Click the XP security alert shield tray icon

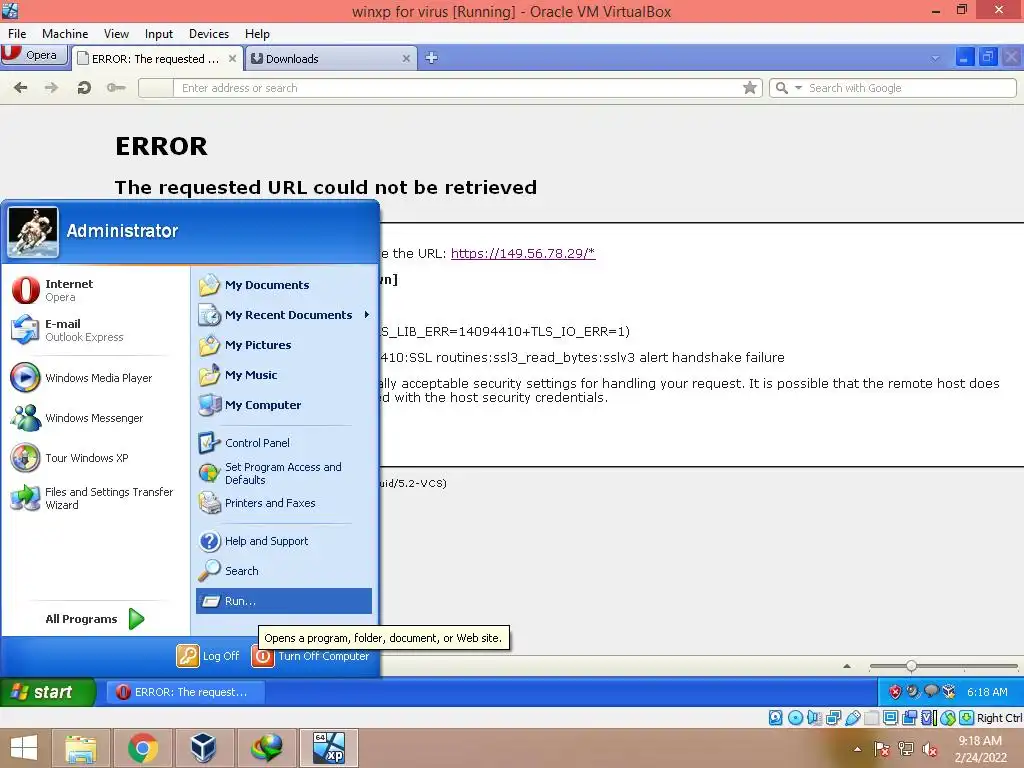[x=895, y=692]
